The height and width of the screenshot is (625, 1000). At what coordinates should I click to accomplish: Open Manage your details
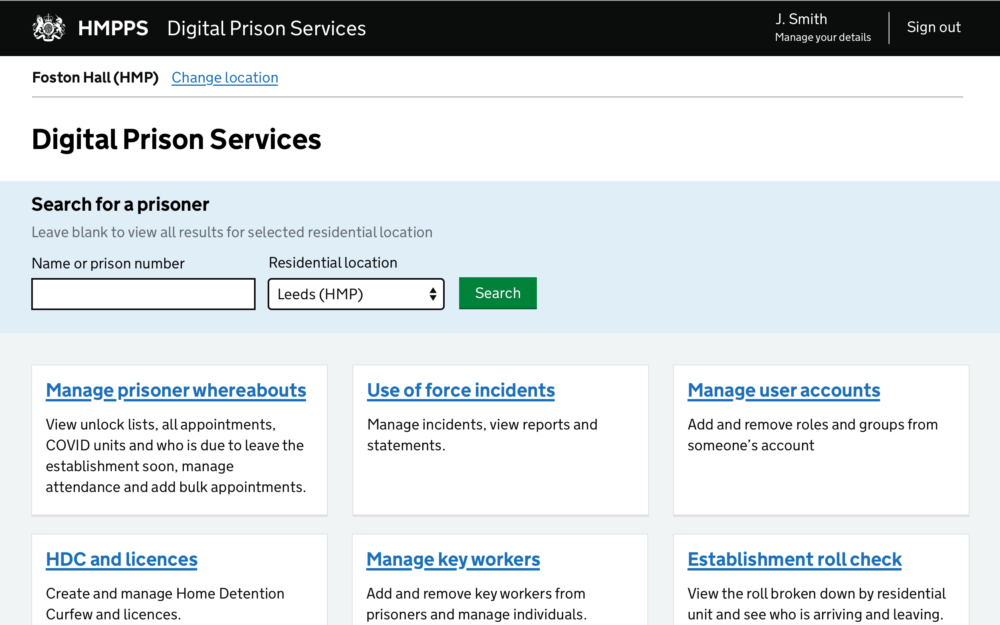tap(822, 37)
